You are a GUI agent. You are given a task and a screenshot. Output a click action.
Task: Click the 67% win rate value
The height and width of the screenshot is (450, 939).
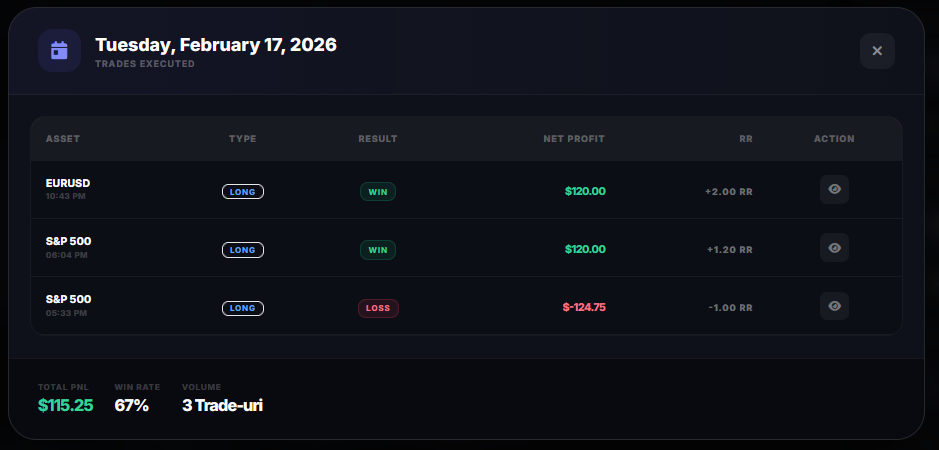[x=131, y=405]
